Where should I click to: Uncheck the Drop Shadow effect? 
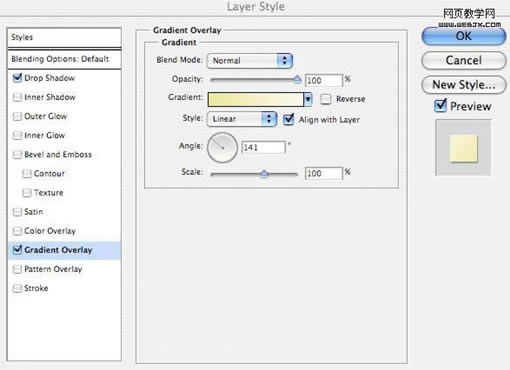click(x=17, y=78)
